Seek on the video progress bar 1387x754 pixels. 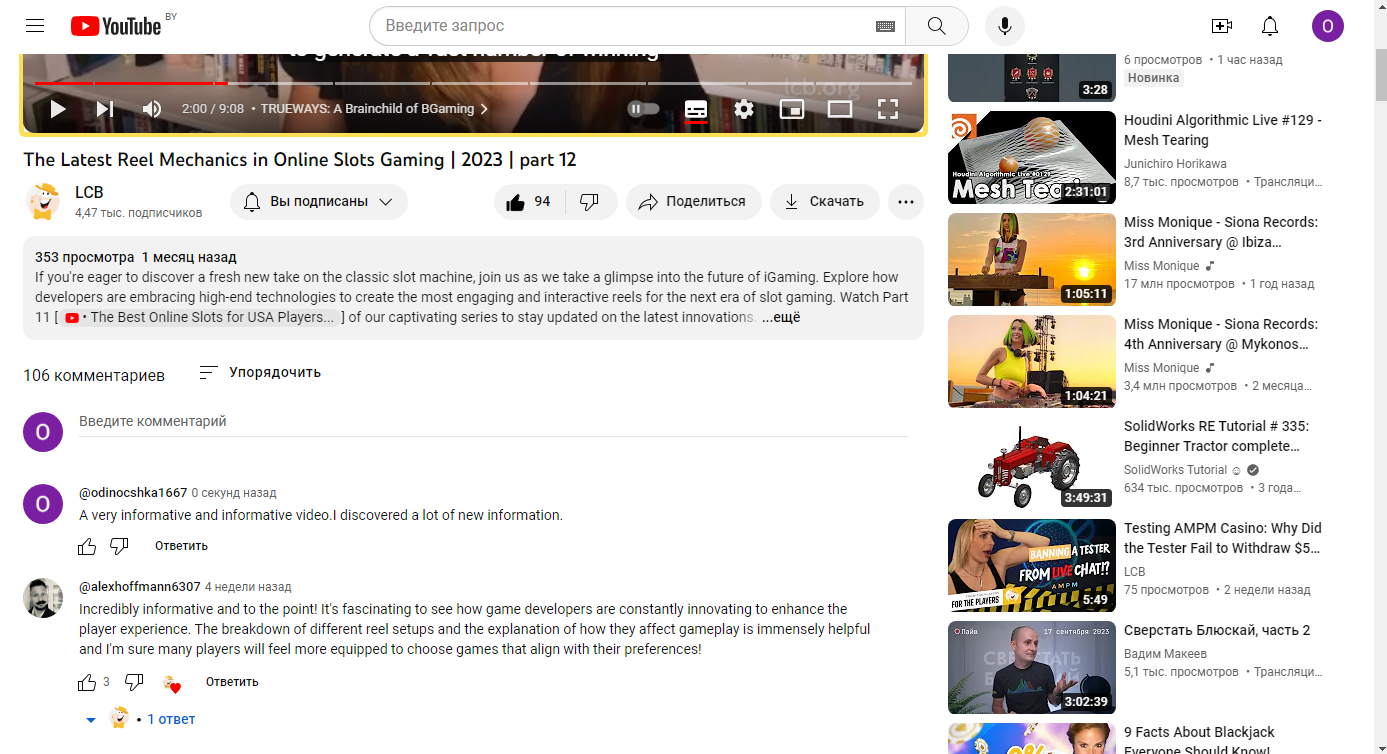[474, 83]
